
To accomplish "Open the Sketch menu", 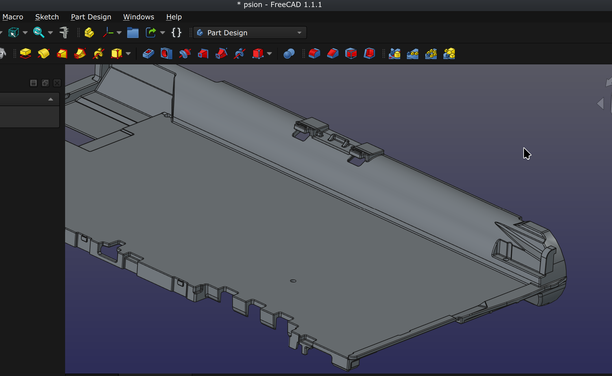I will (47, 17).
